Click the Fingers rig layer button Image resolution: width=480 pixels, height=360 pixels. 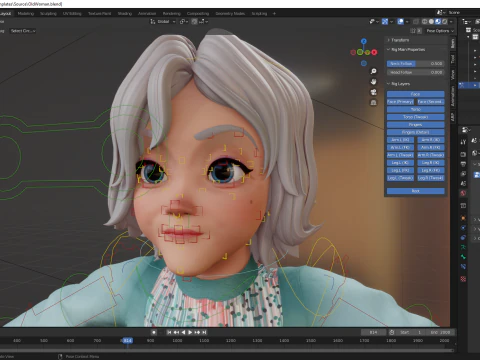pyautogui.click(x=415, y=125)
